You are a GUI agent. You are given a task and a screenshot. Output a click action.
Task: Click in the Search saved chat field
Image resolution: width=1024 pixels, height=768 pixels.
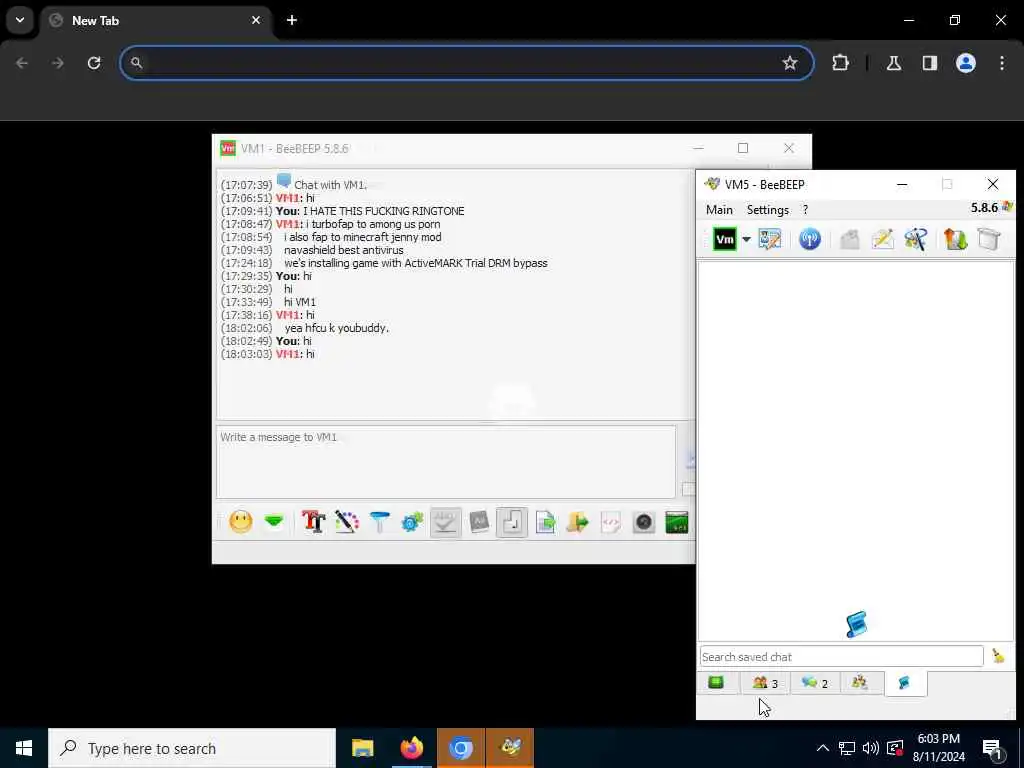[841, 656]
